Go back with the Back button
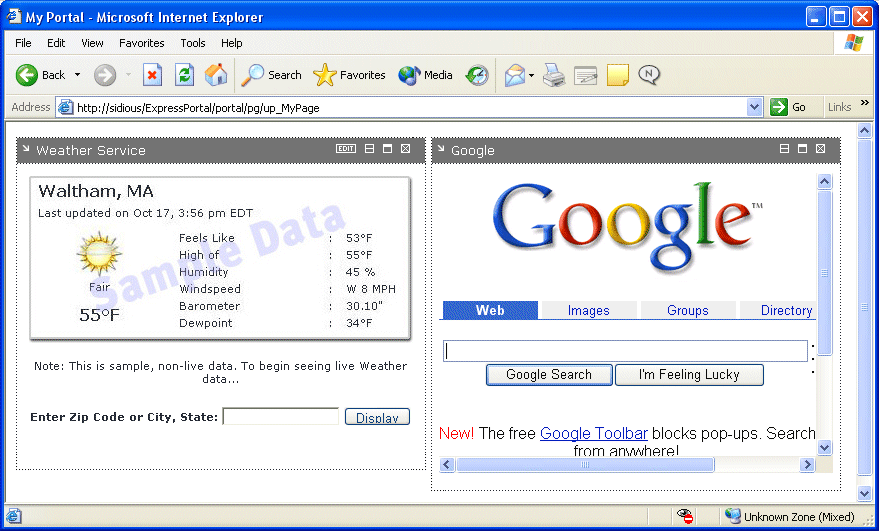Viewport: 879px width, 531px height. [x=40, y=75]
